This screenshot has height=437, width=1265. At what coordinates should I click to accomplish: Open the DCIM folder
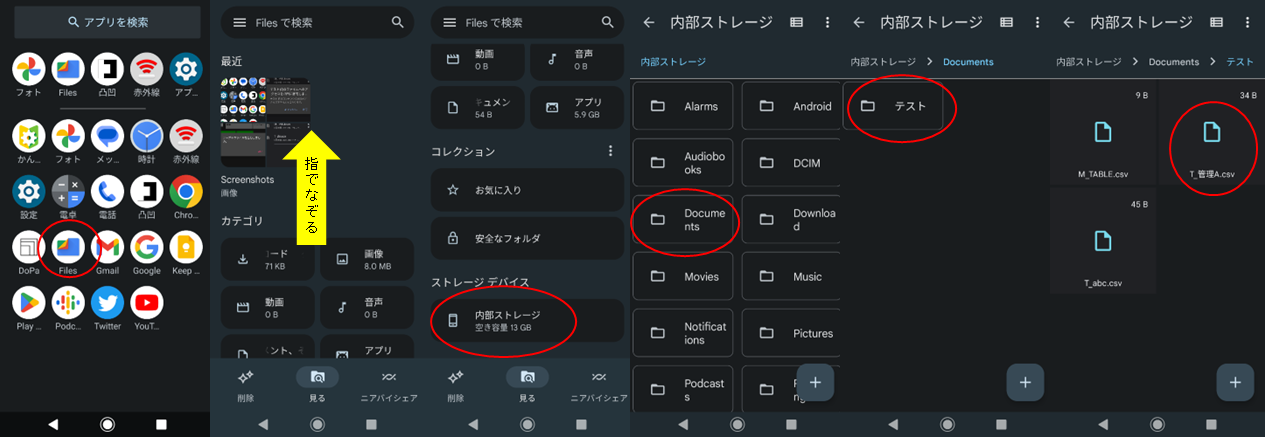794,163
